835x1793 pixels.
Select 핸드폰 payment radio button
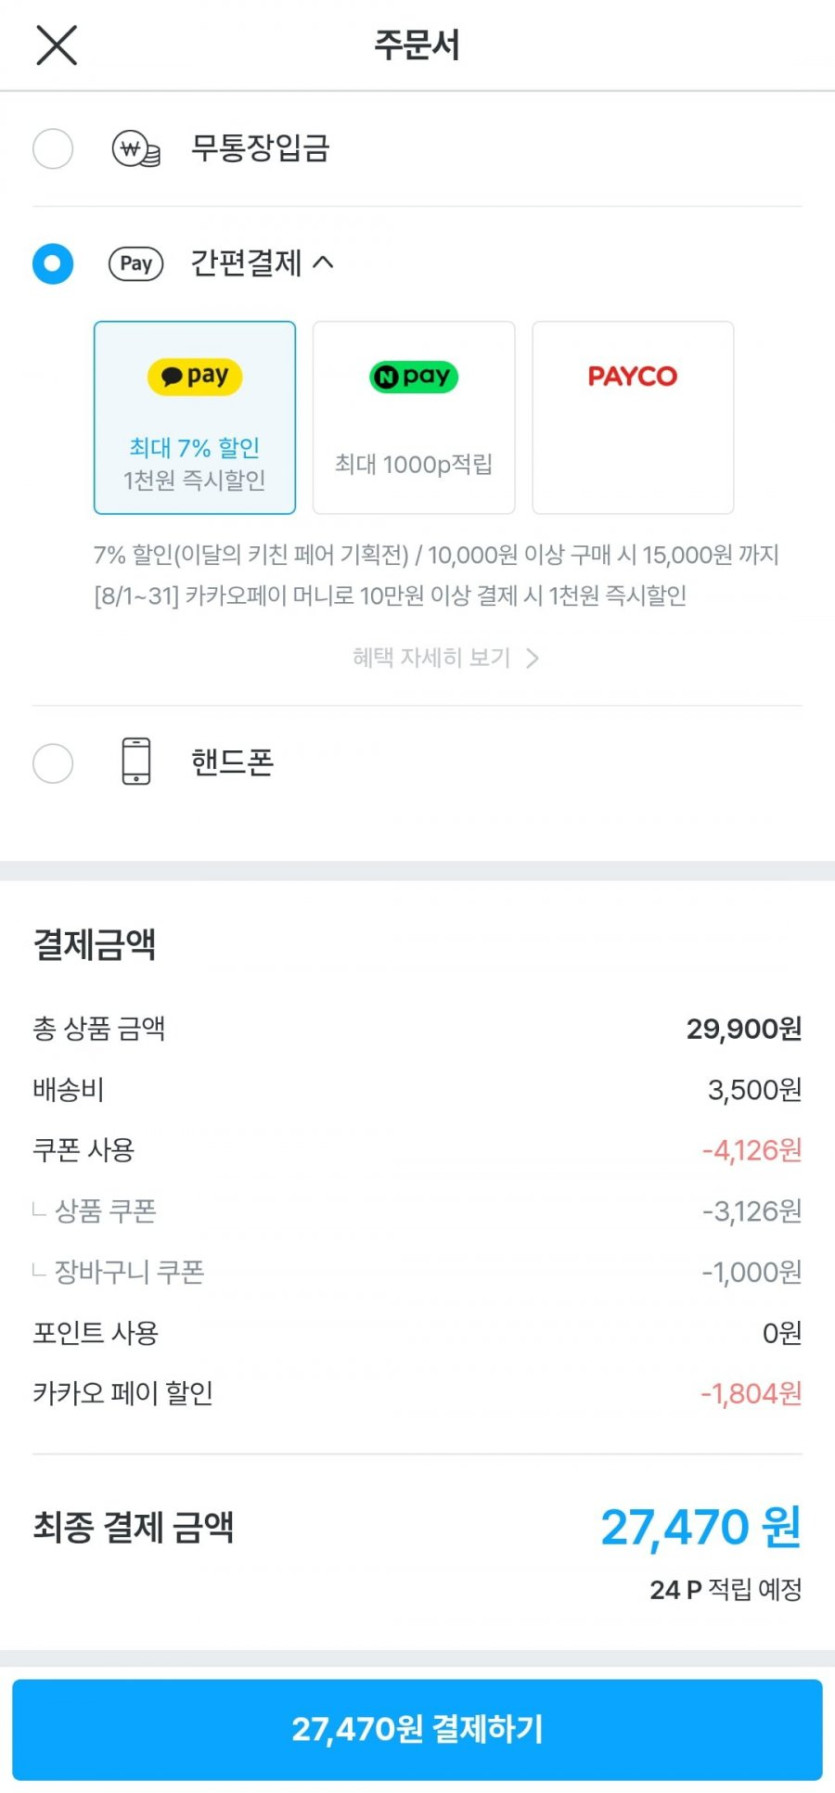pyautogui.click(x=53, y=763)
